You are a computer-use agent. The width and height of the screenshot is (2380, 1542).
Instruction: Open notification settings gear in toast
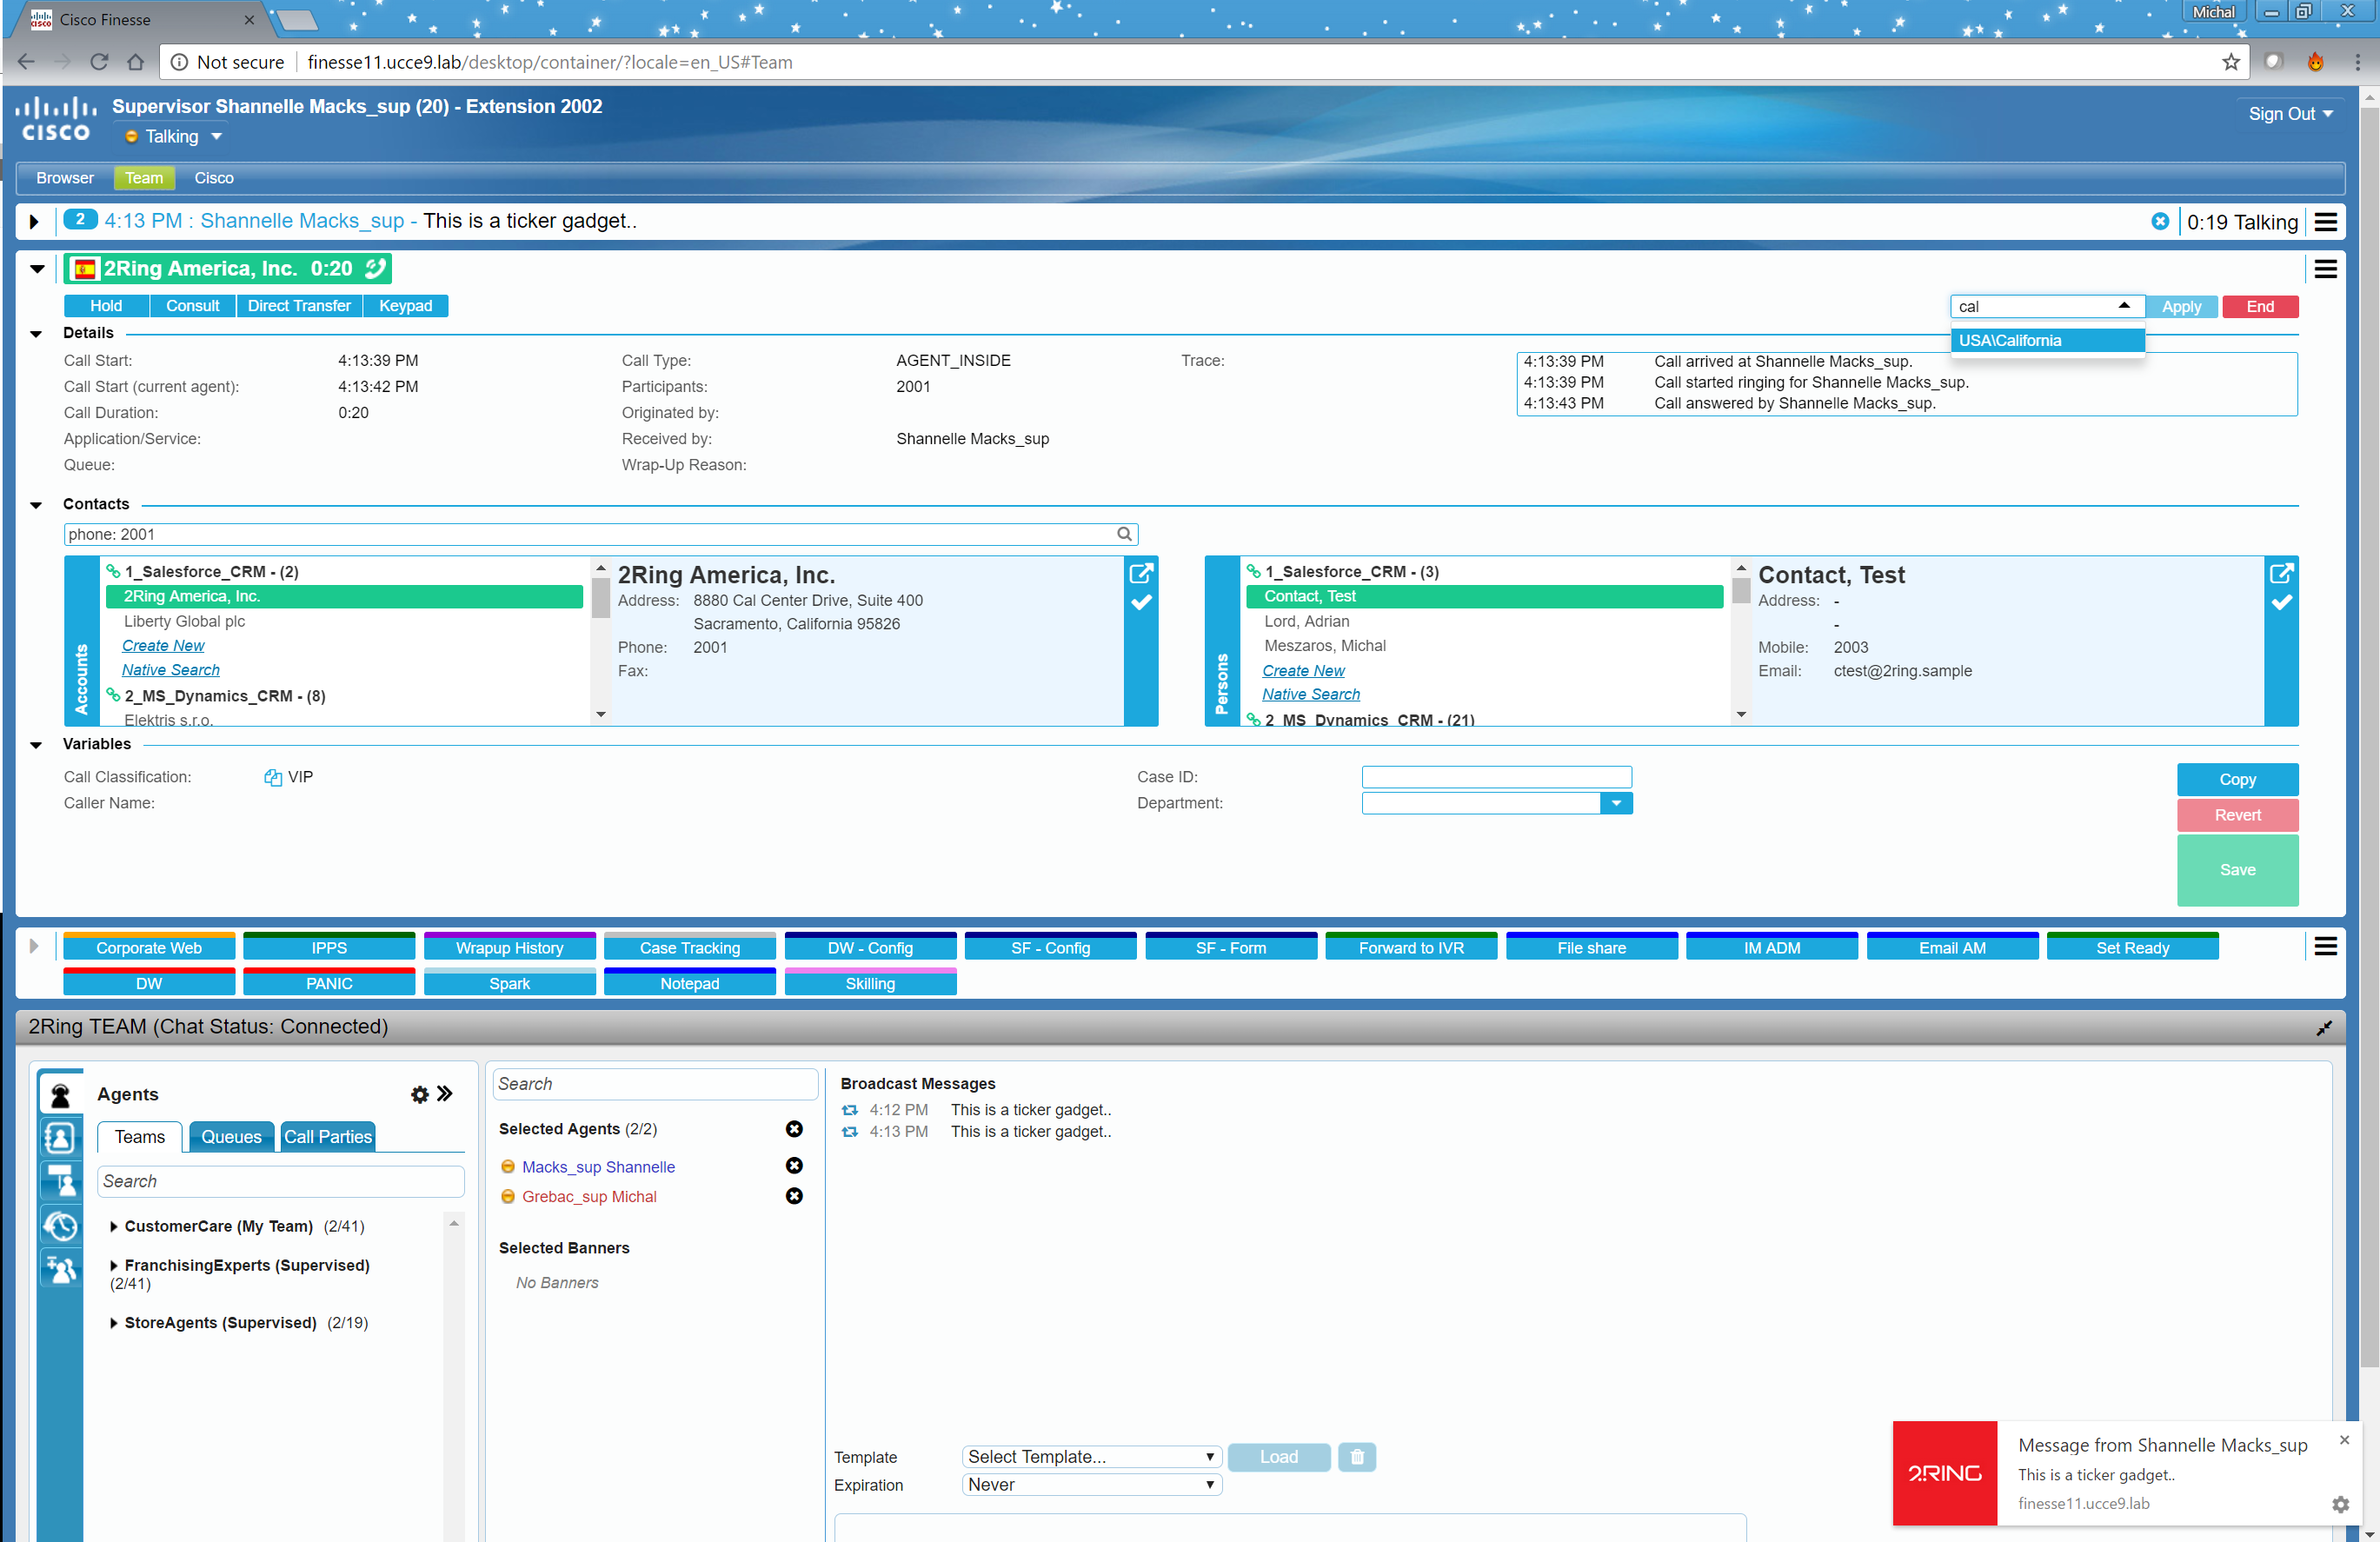click(2340, 1504)
